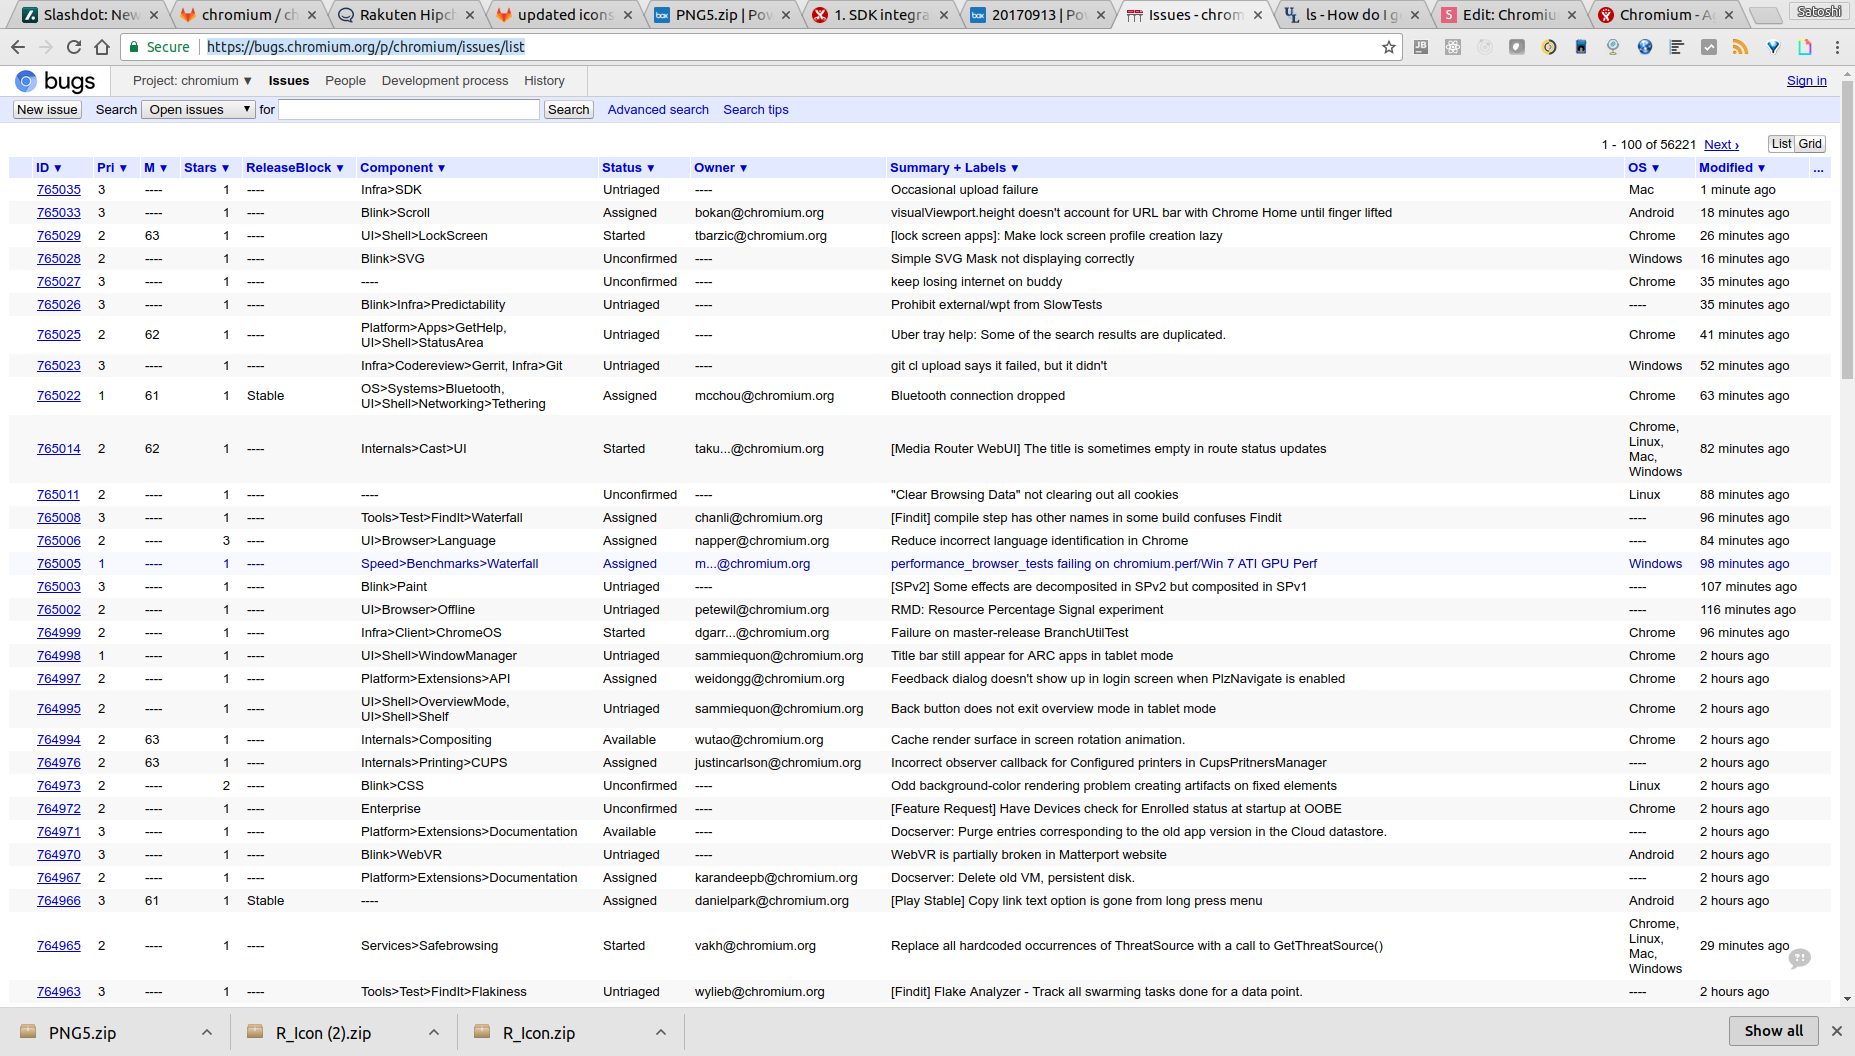Viewport: 1855px width, 1056px height.
Task: Click the text-lines extension icon
Action: click(x=1677, y=47)
